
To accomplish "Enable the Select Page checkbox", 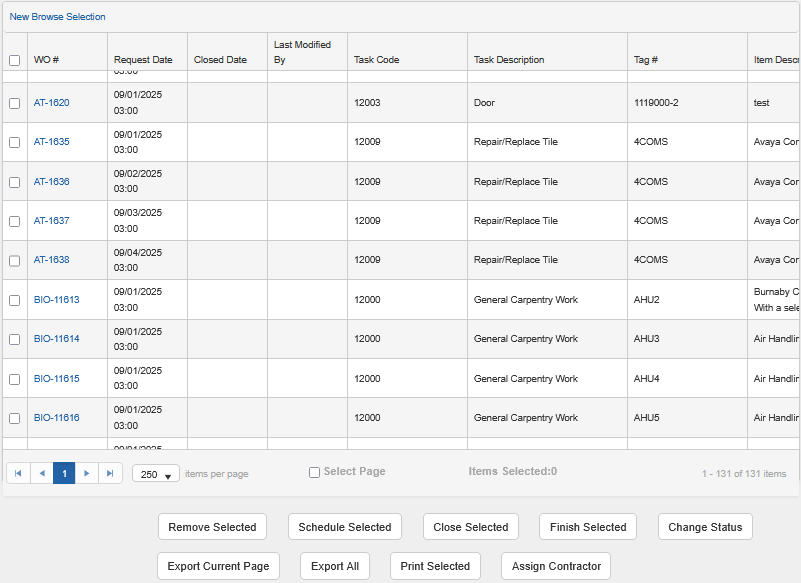I will point(314,471).
